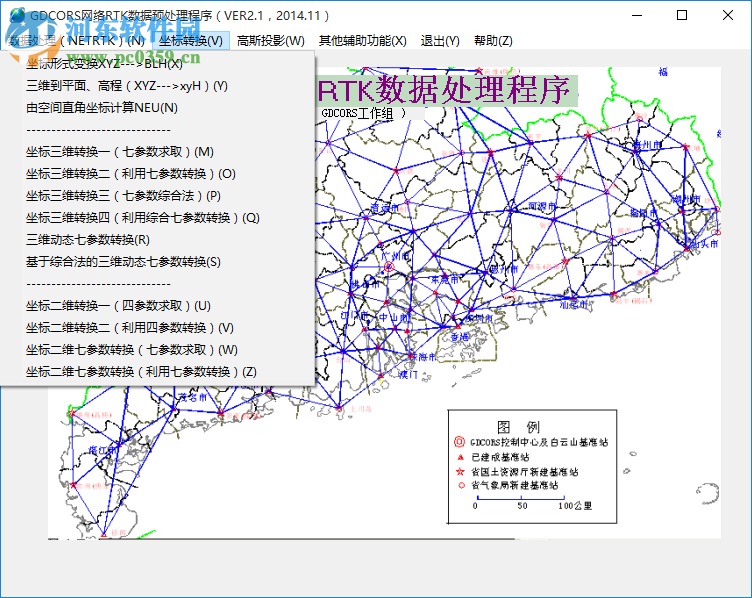The image size is (752, 598).
Task: Click the red triangle 已建成基准站 legend icon
Action: click(x=460, y=457)
